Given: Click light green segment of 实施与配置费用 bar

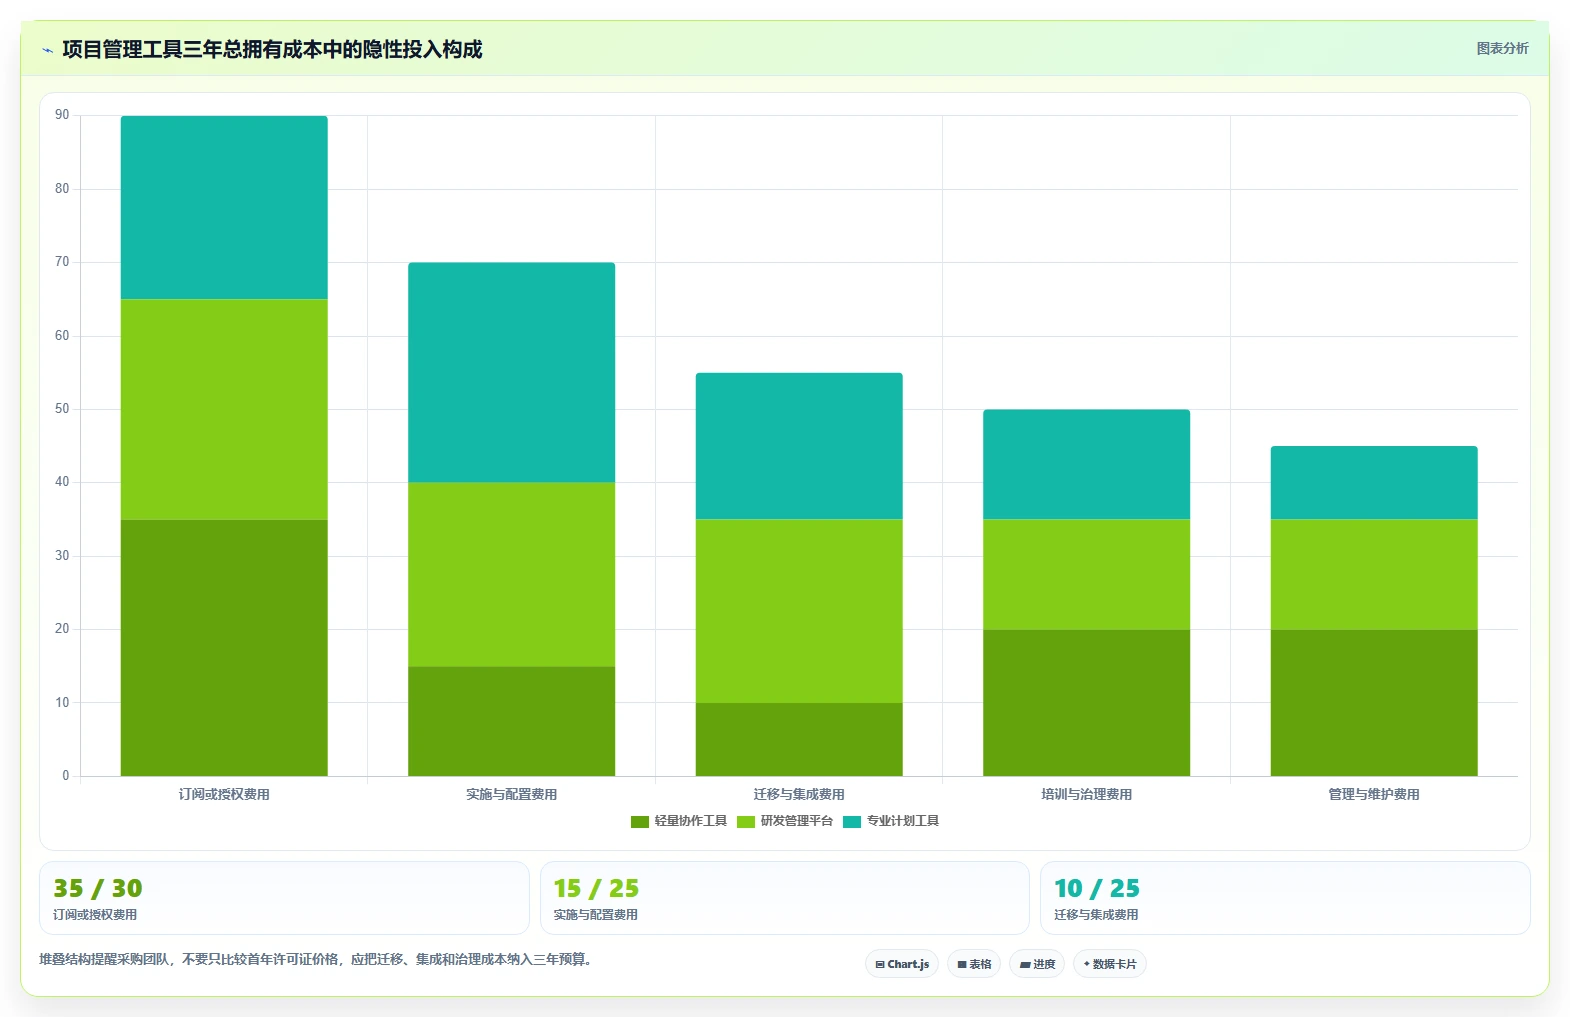Looking at the screenshot, I should 511,575.
